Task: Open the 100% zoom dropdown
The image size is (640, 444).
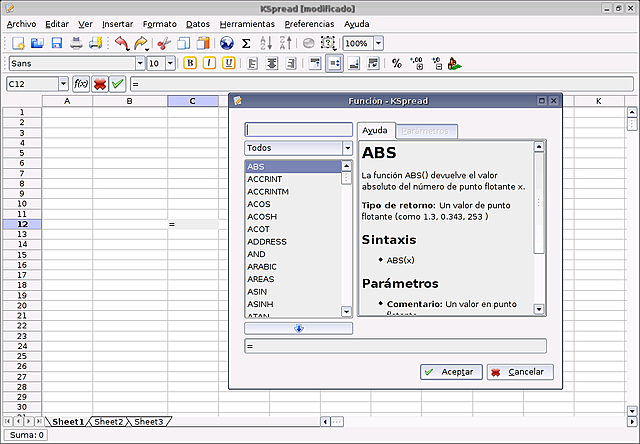Action: (x=378, y=43)
